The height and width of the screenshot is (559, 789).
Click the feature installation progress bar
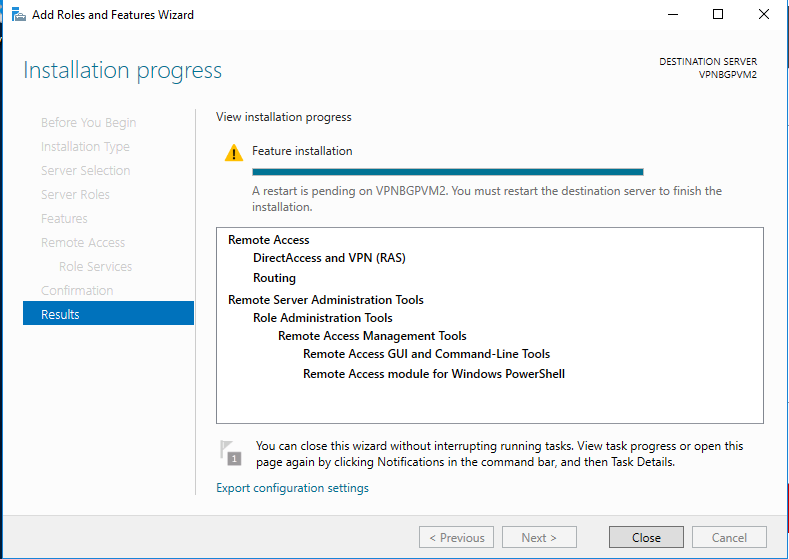coord(447,172)
